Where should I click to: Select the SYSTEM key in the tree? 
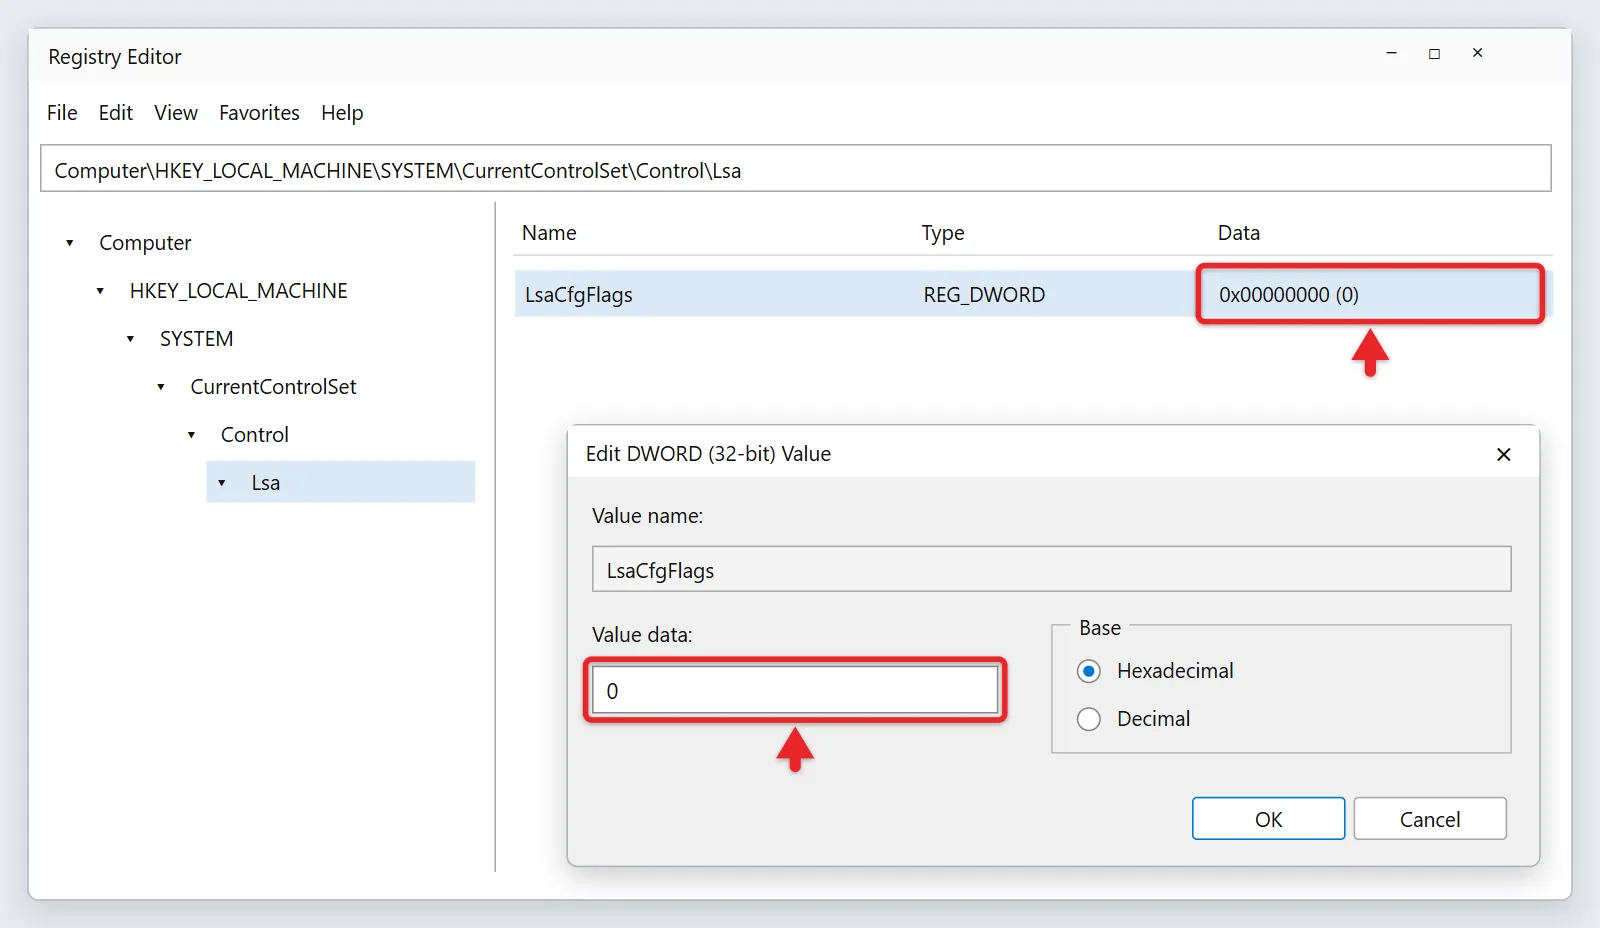[197, 339]
